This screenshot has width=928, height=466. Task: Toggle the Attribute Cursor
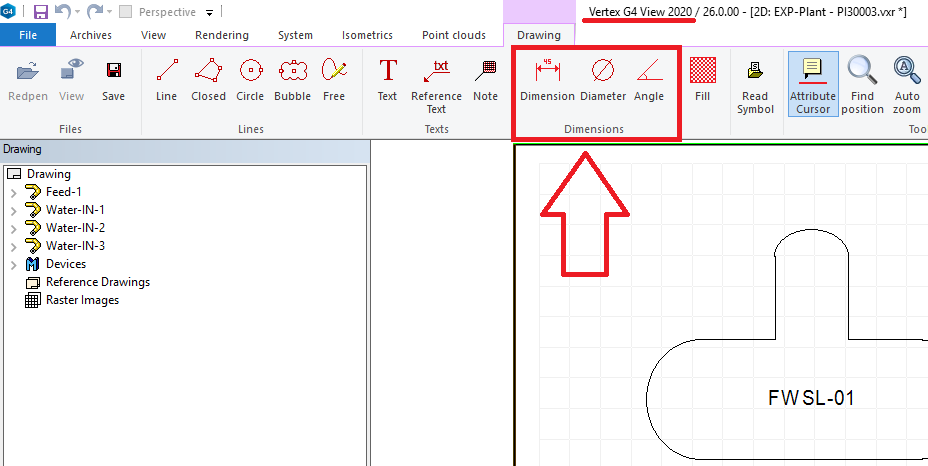(812, 84)
